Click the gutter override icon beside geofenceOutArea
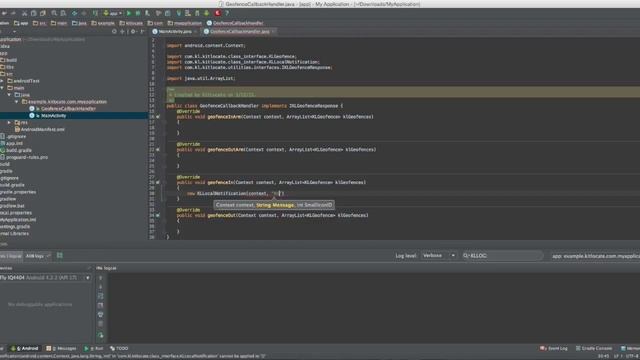Viewport: 640px width, 360px height. click(x=158, y=150)
